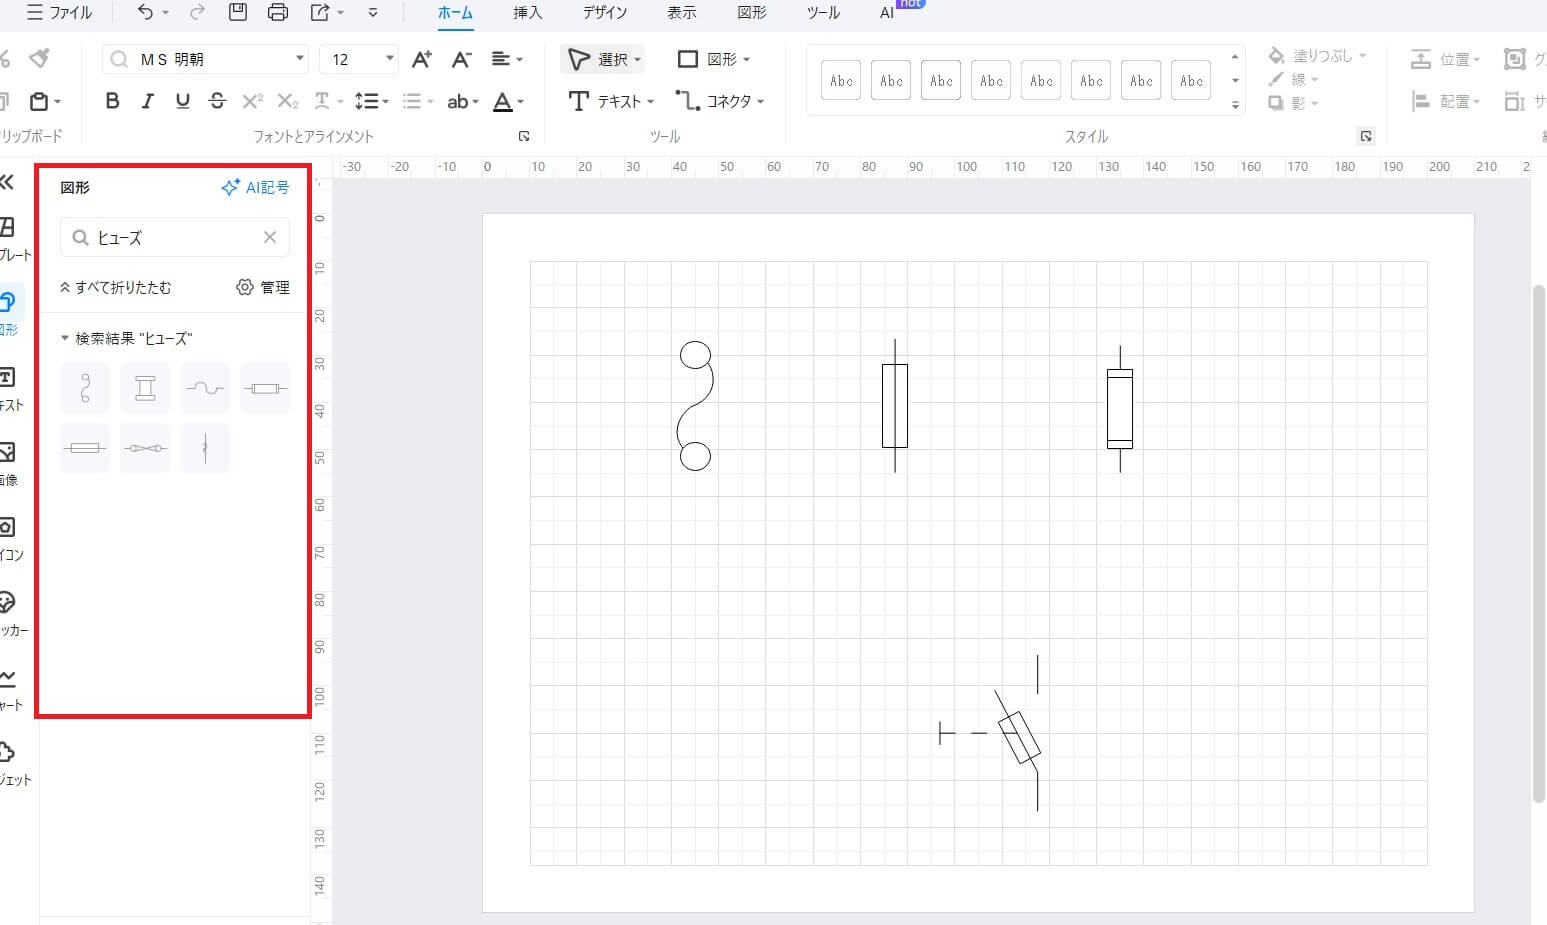
Task: Switch to the ツール tab
Action: click(x=823, y=13)
